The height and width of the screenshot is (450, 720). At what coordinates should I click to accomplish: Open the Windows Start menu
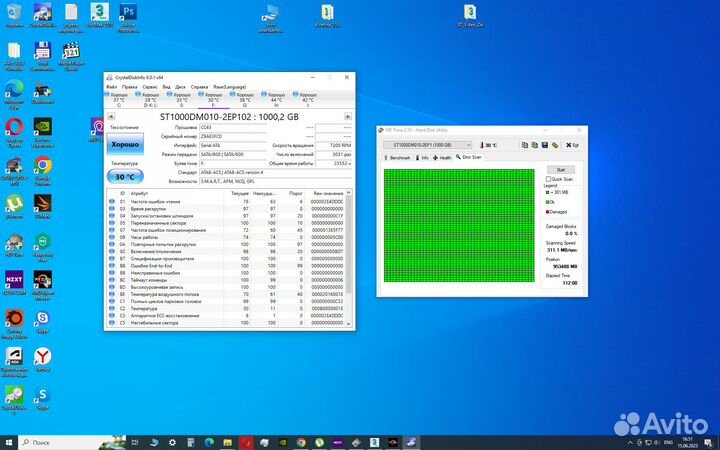click(9, 443)
